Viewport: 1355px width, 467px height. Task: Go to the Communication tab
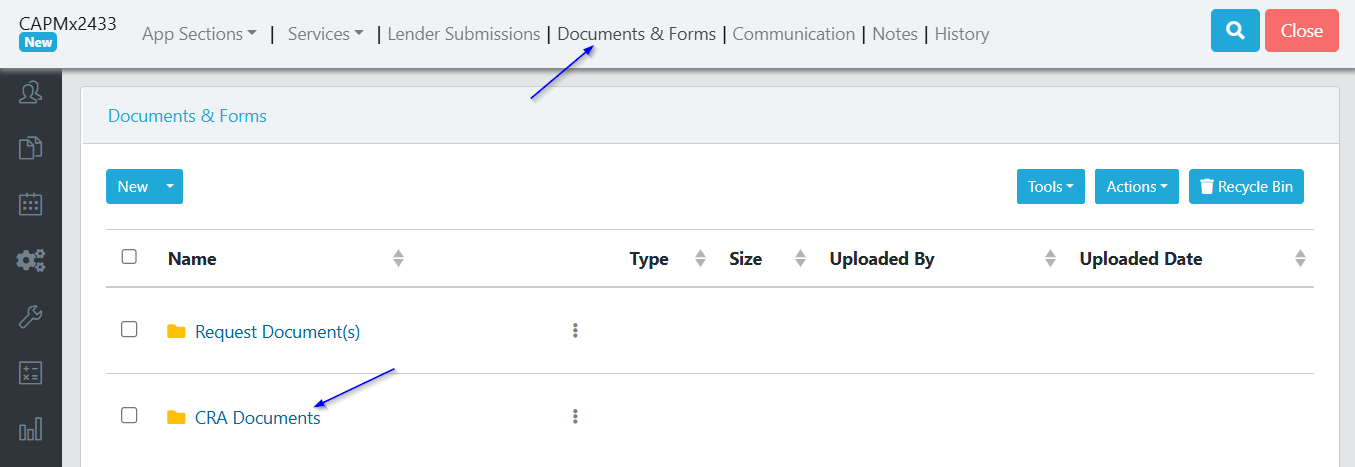tap(794, 34)
